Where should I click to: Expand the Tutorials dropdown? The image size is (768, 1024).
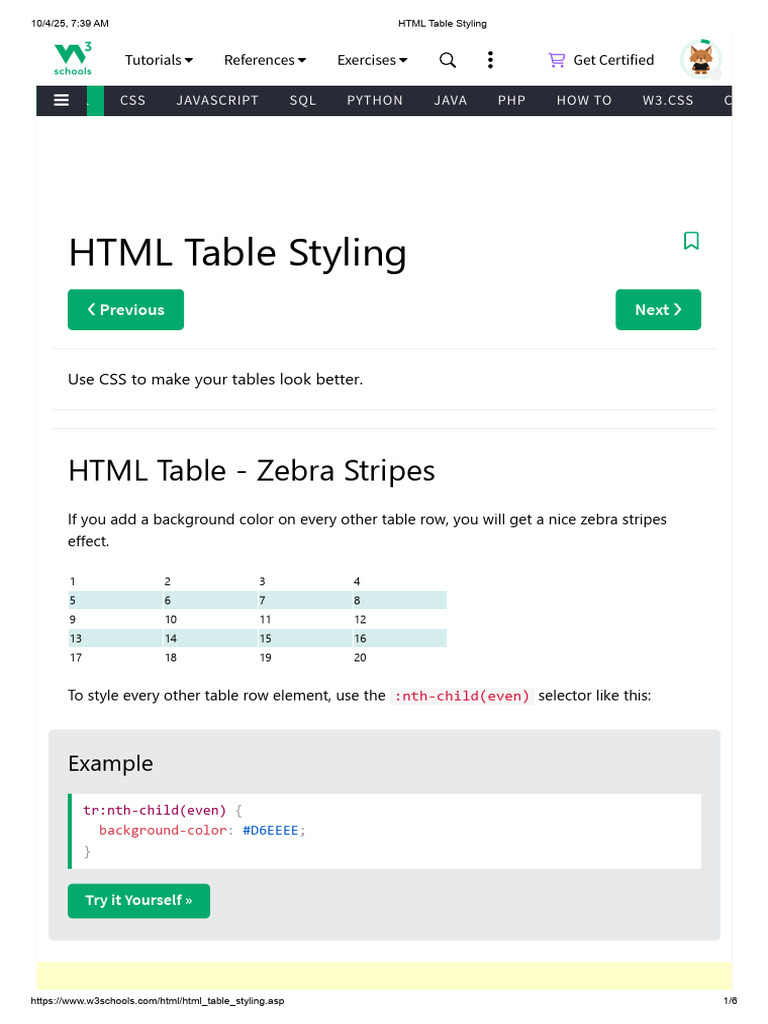(x=159, y=60)
